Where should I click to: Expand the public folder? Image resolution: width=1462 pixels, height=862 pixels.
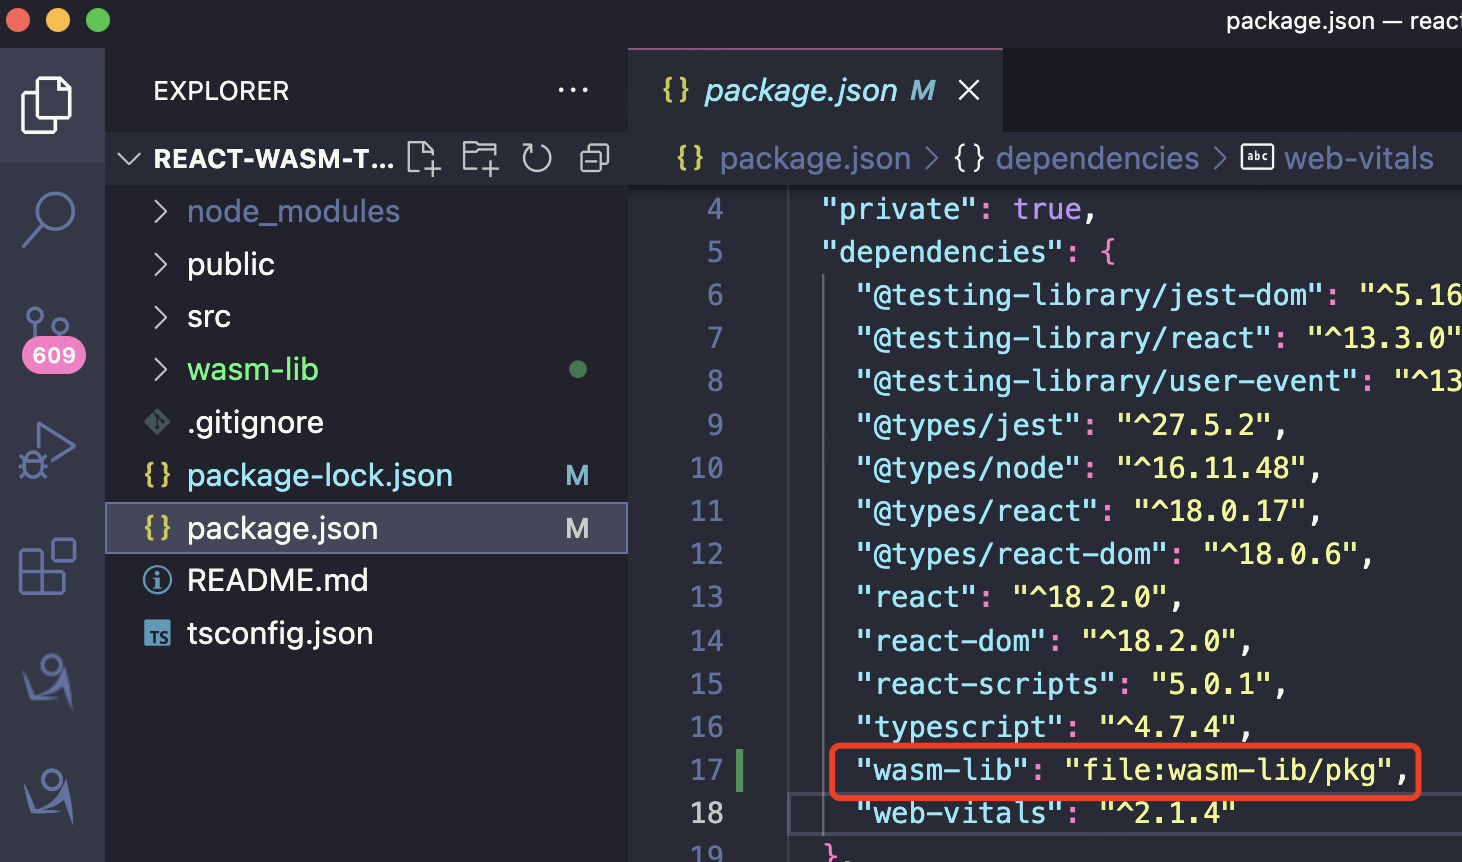[x=230, y=265]
